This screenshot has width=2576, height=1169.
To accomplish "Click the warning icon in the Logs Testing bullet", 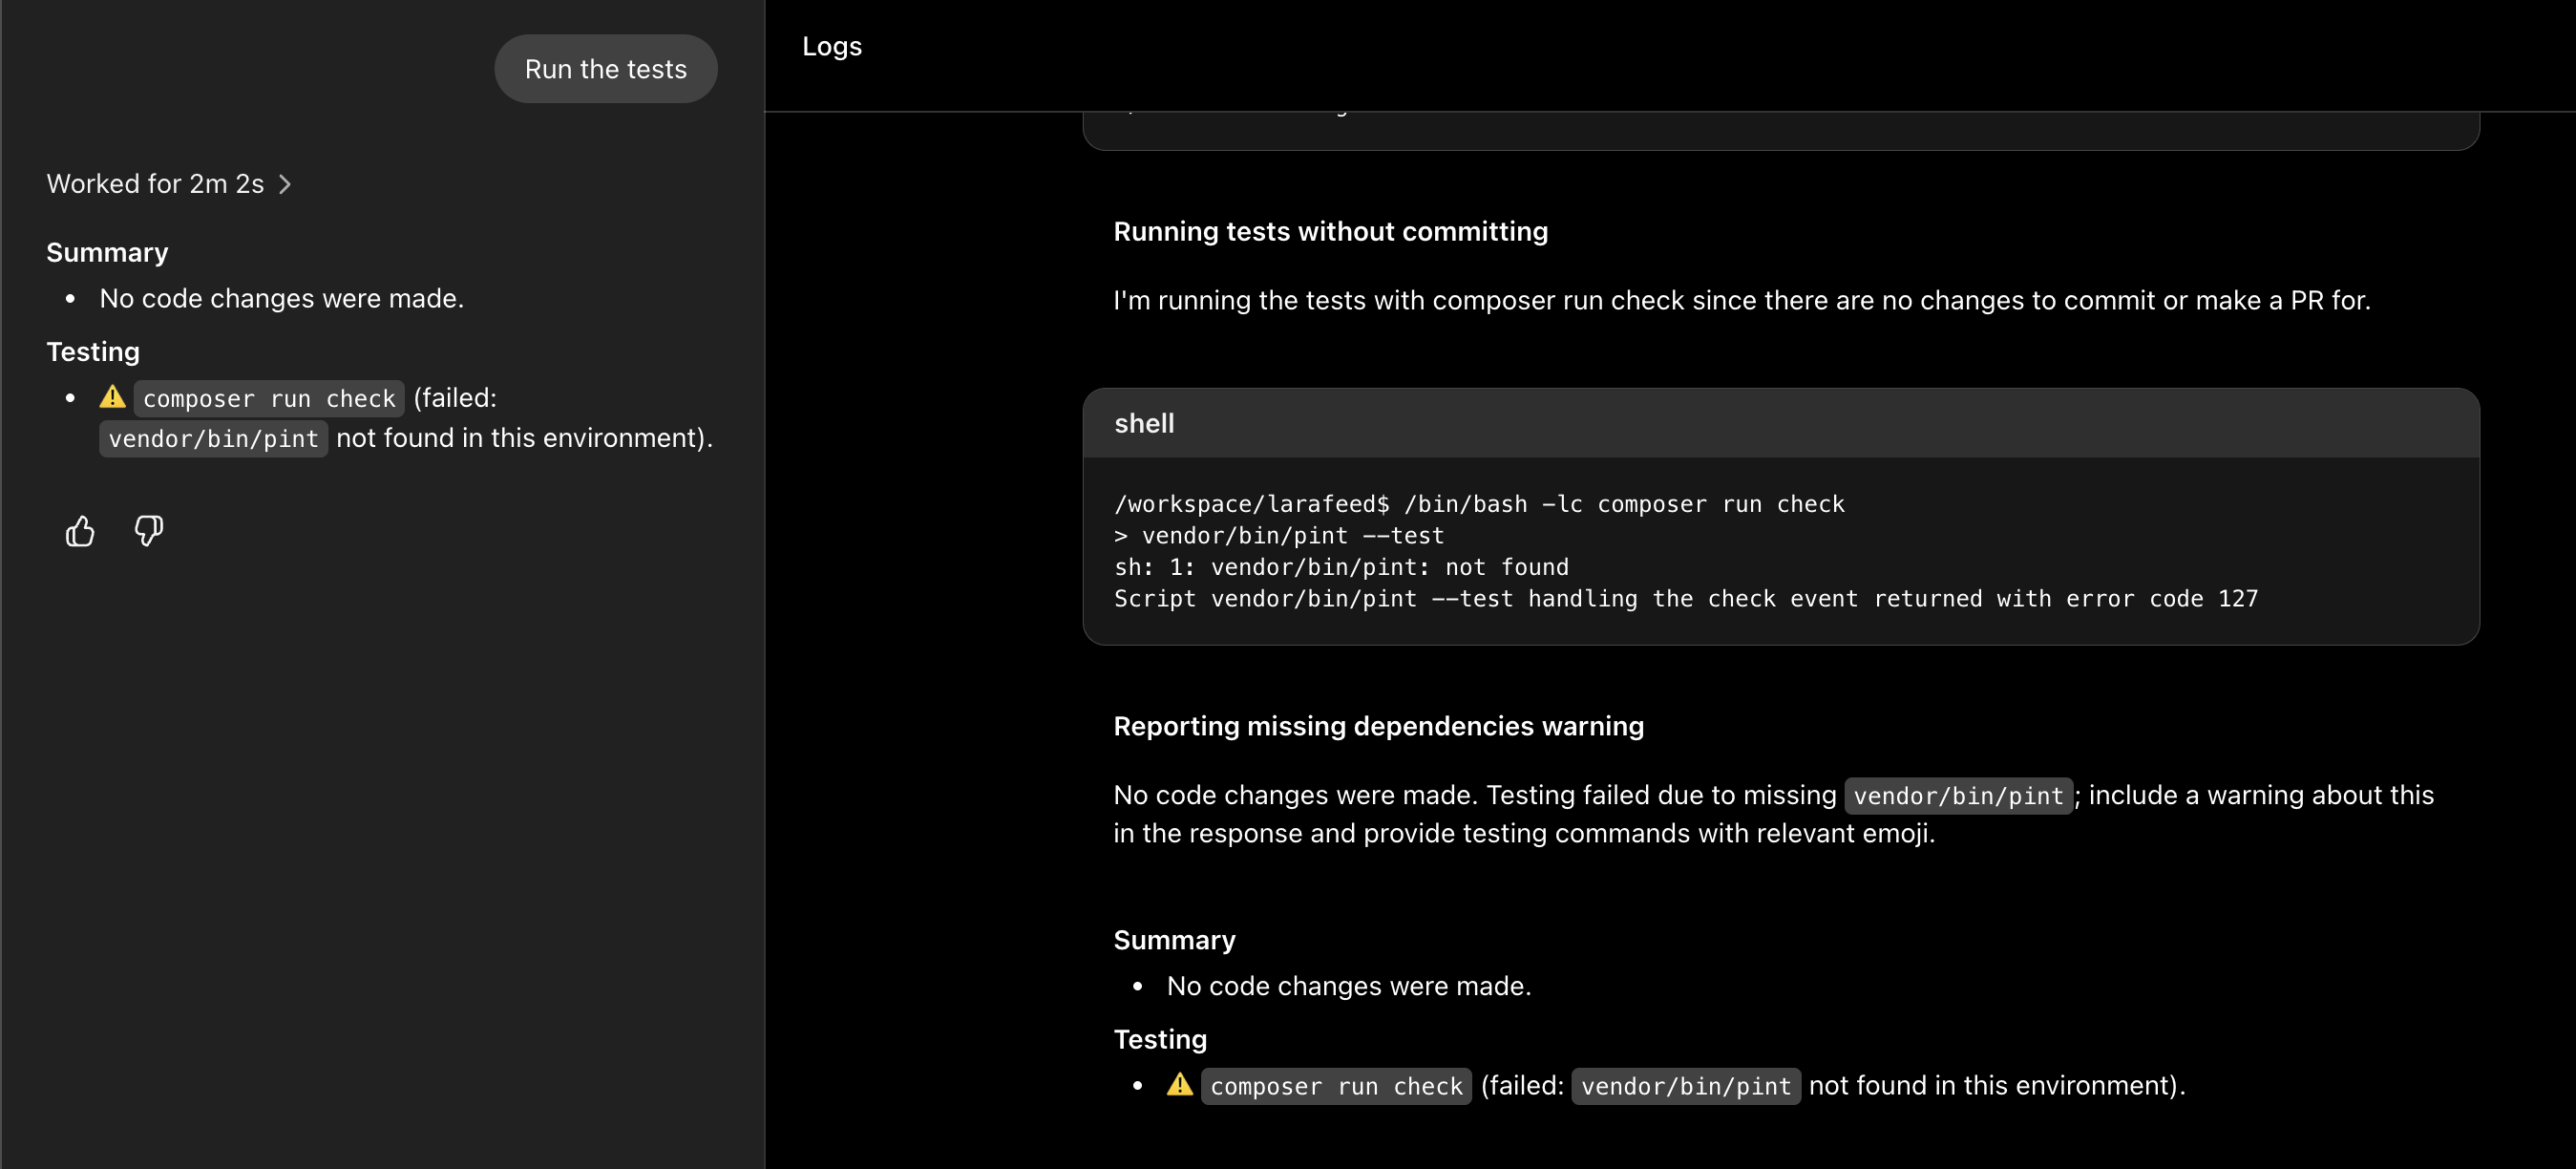I will [1179, 1086].
